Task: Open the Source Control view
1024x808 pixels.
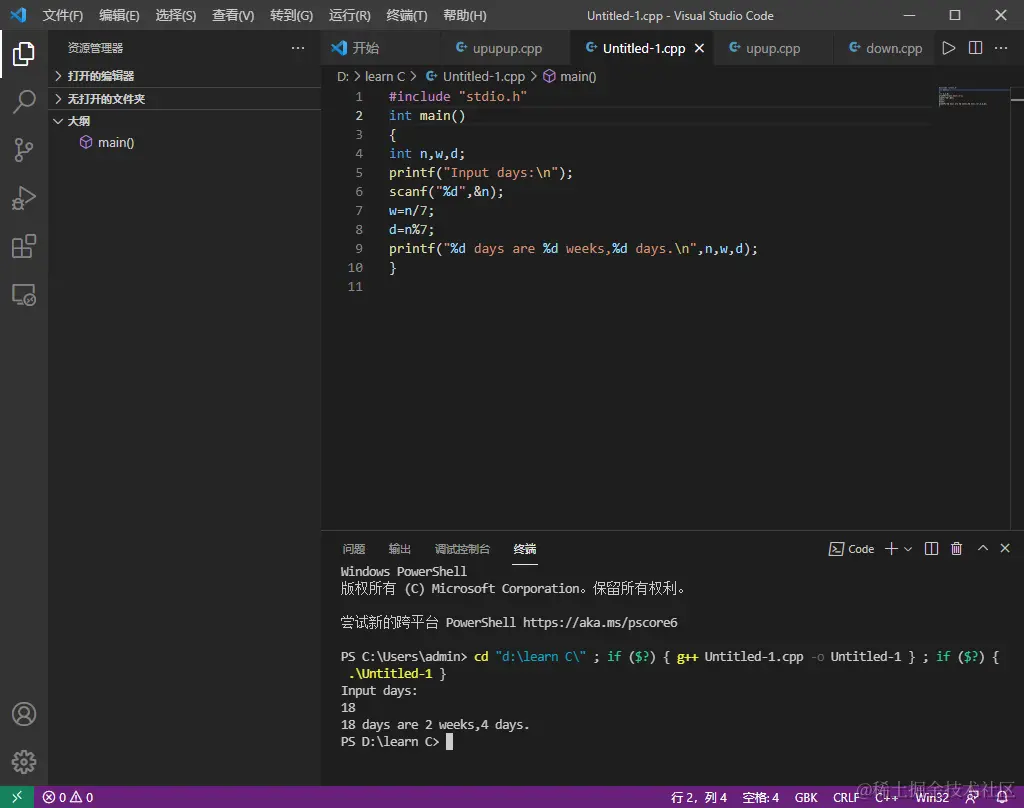Action: coord(24,150)
